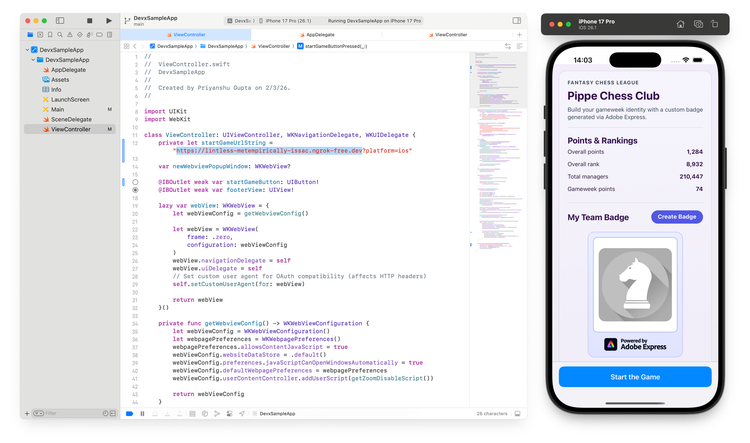Collapse the DevxSampleApp folder group
The width and height of the screenshot is (750, 443).
33,60
